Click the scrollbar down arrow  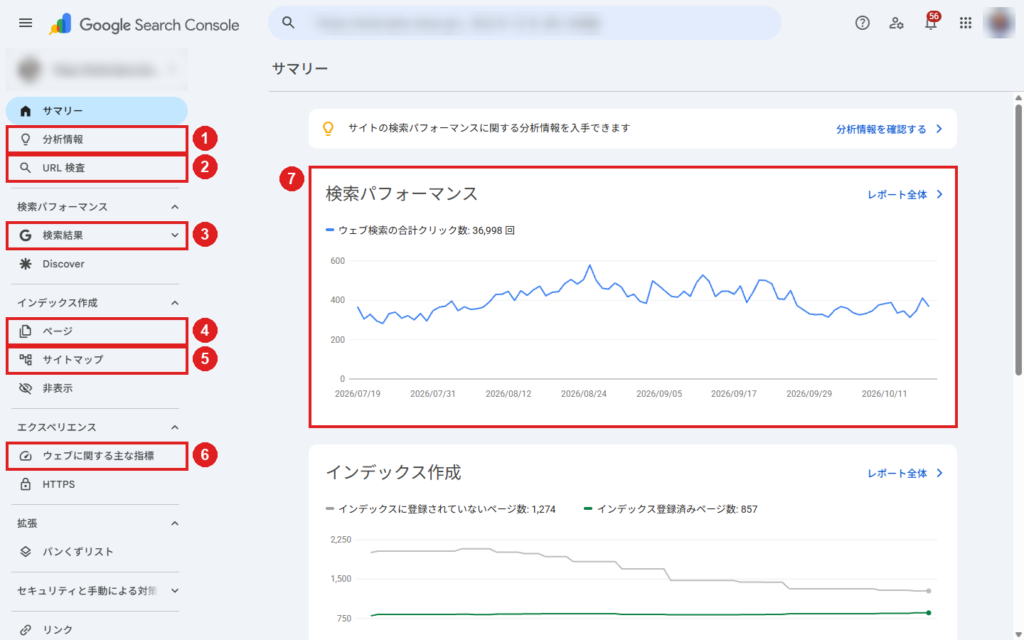click(1018, 634)
